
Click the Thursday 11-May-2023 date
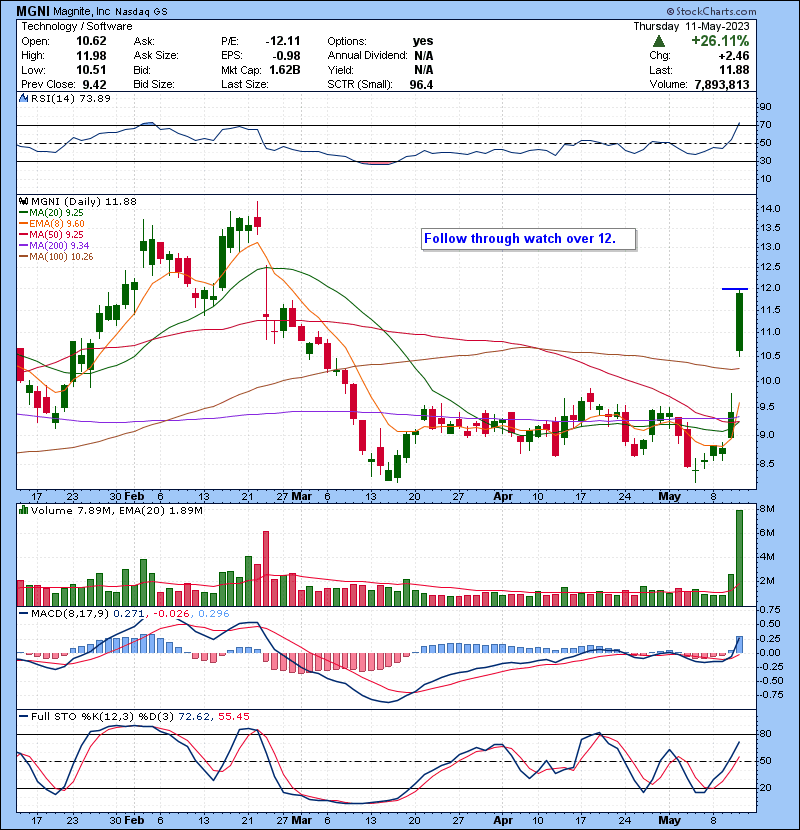coord(691,26)
